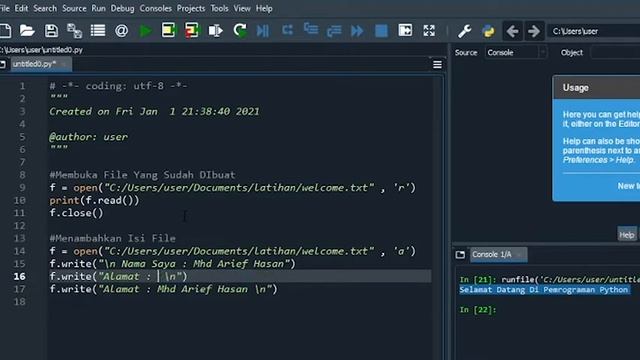Click 'Created on Fri Jan 1 21:38:40 2021' line
The width and height of the screenshot is (640, 360).
(x=154, y=111)
